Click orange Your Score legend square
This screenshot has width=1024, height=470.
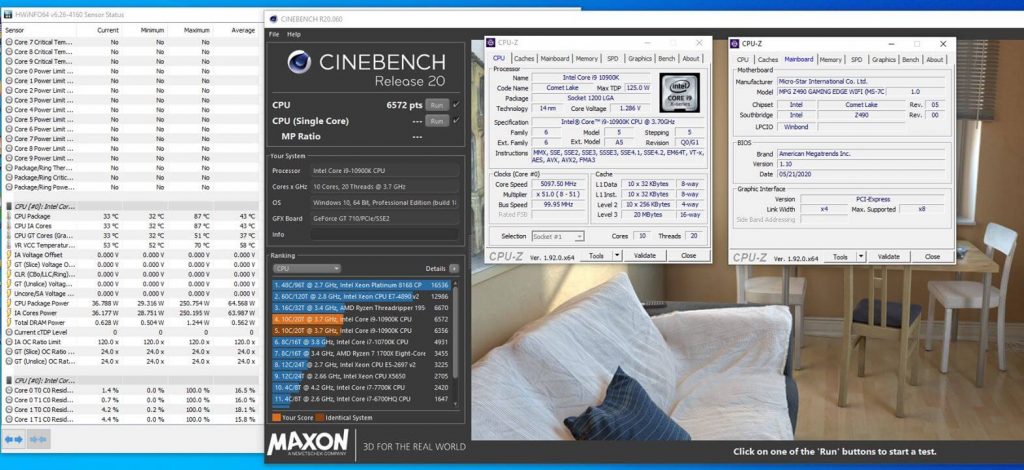click(x=276, y=417)
